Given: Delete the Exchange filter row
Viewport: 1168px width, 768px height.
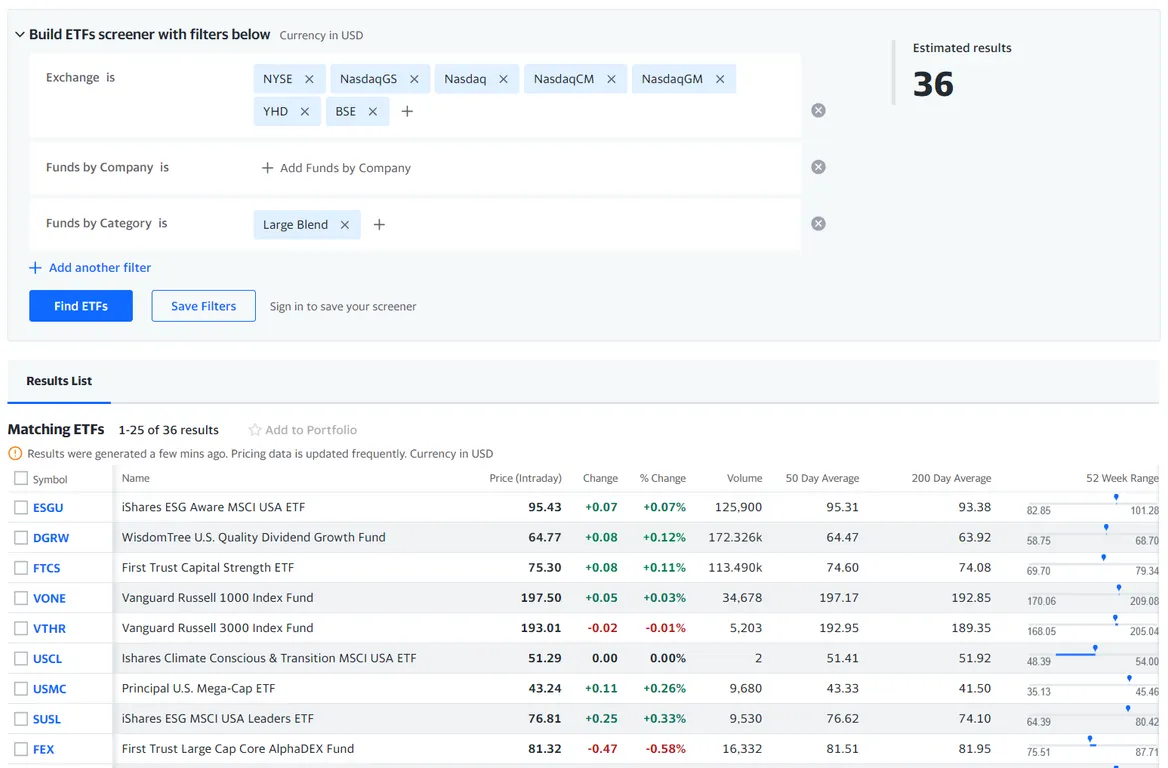Looking at the screenshot, I should 818,110.
